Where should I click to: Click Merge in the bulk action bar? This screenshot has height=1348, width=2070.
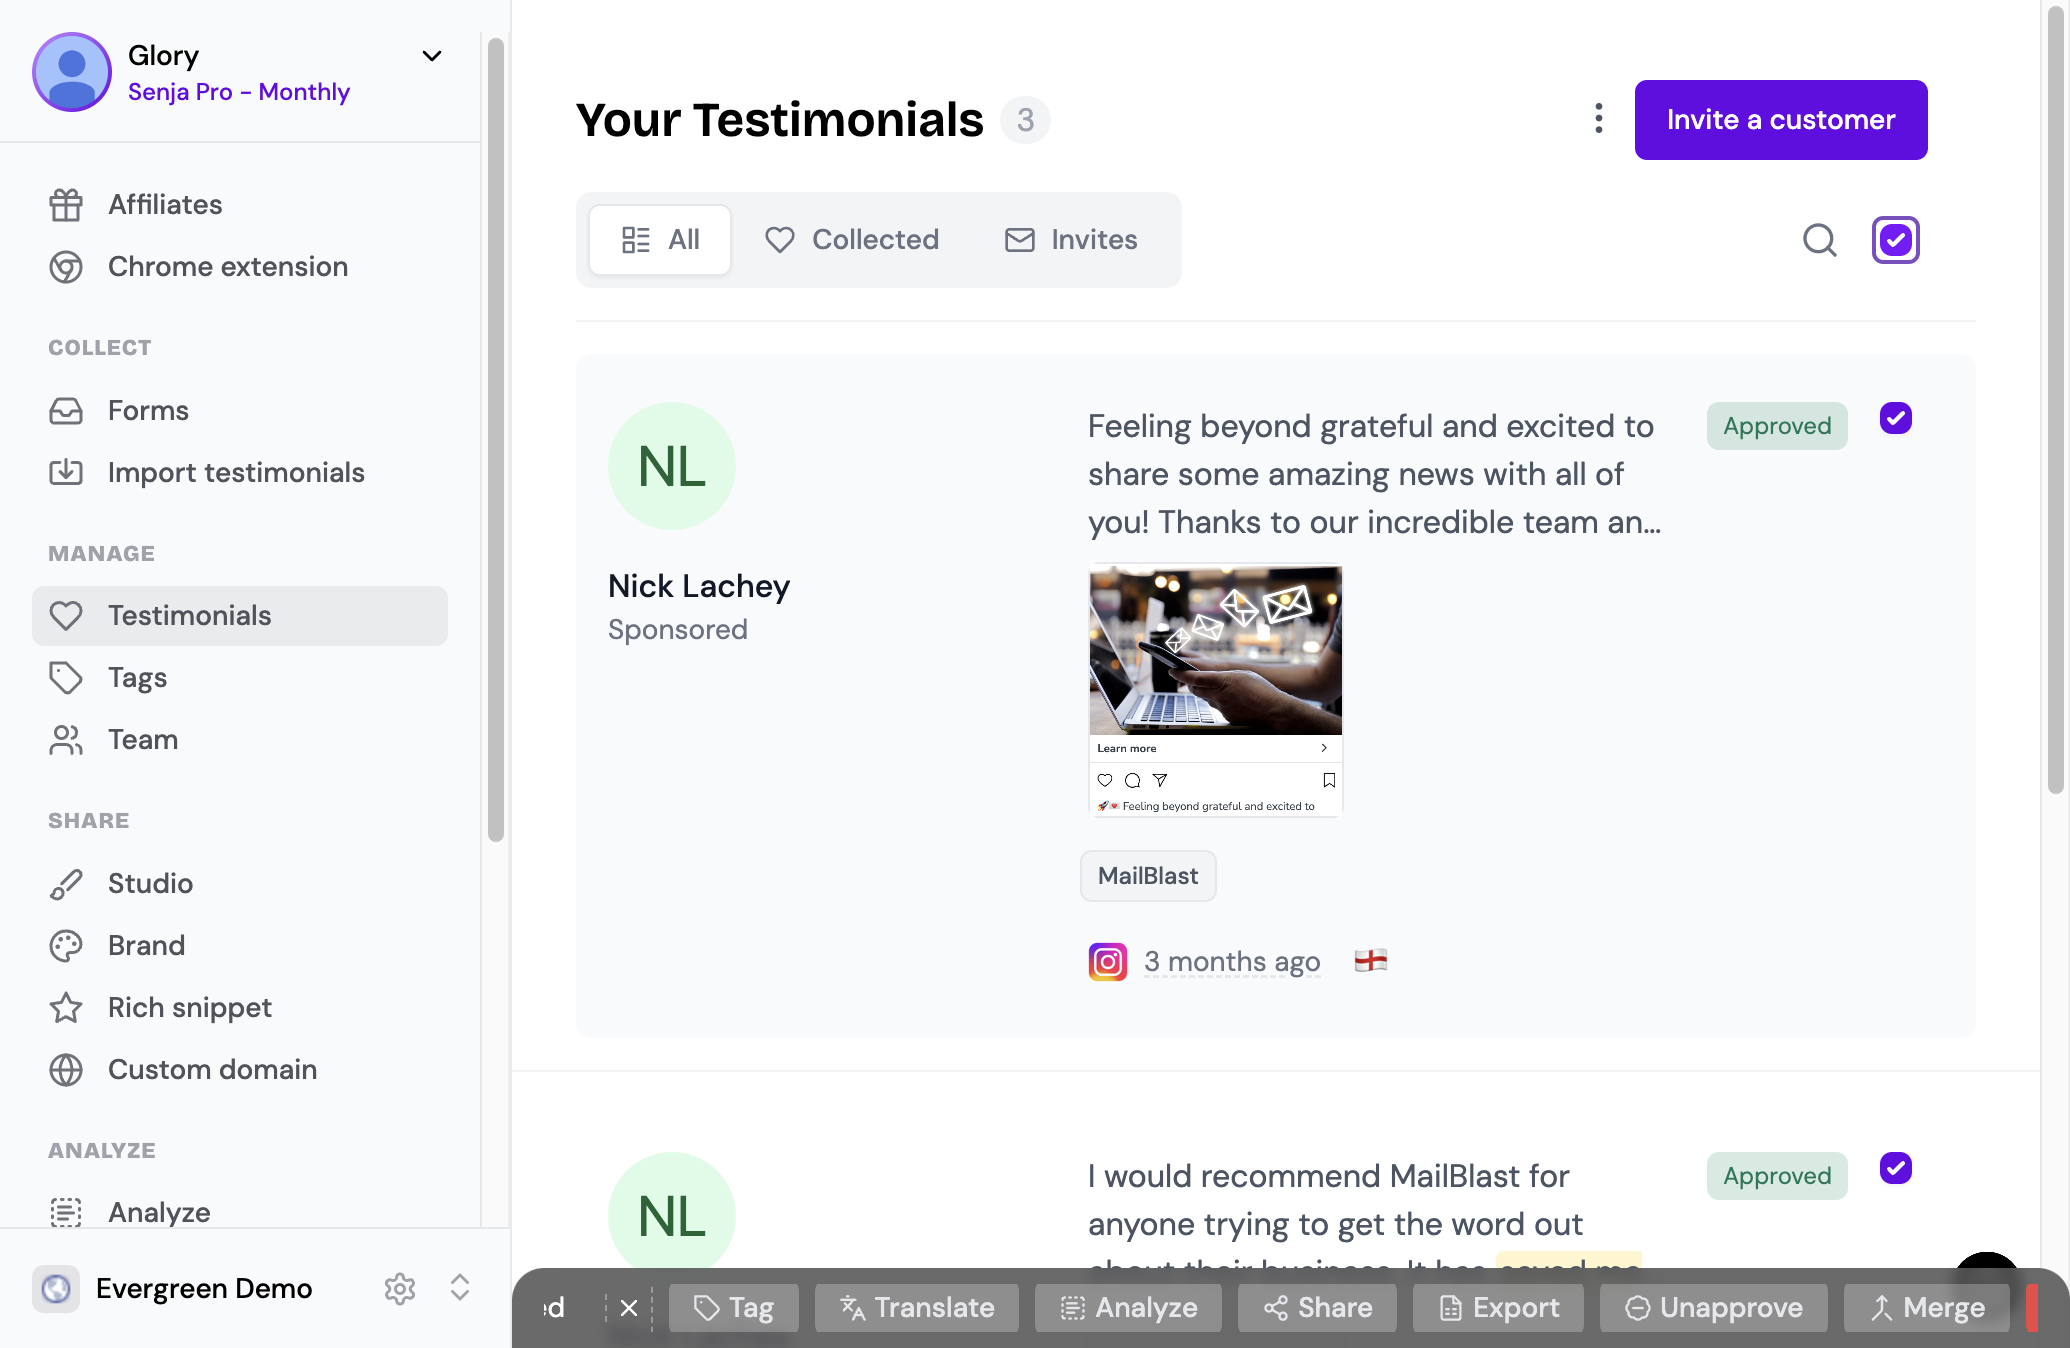[x=1927, y=1308]
